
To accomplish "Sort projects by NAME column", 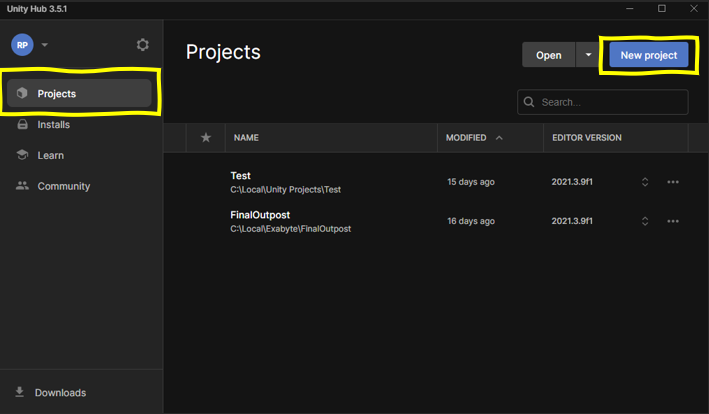I will 246,137.
